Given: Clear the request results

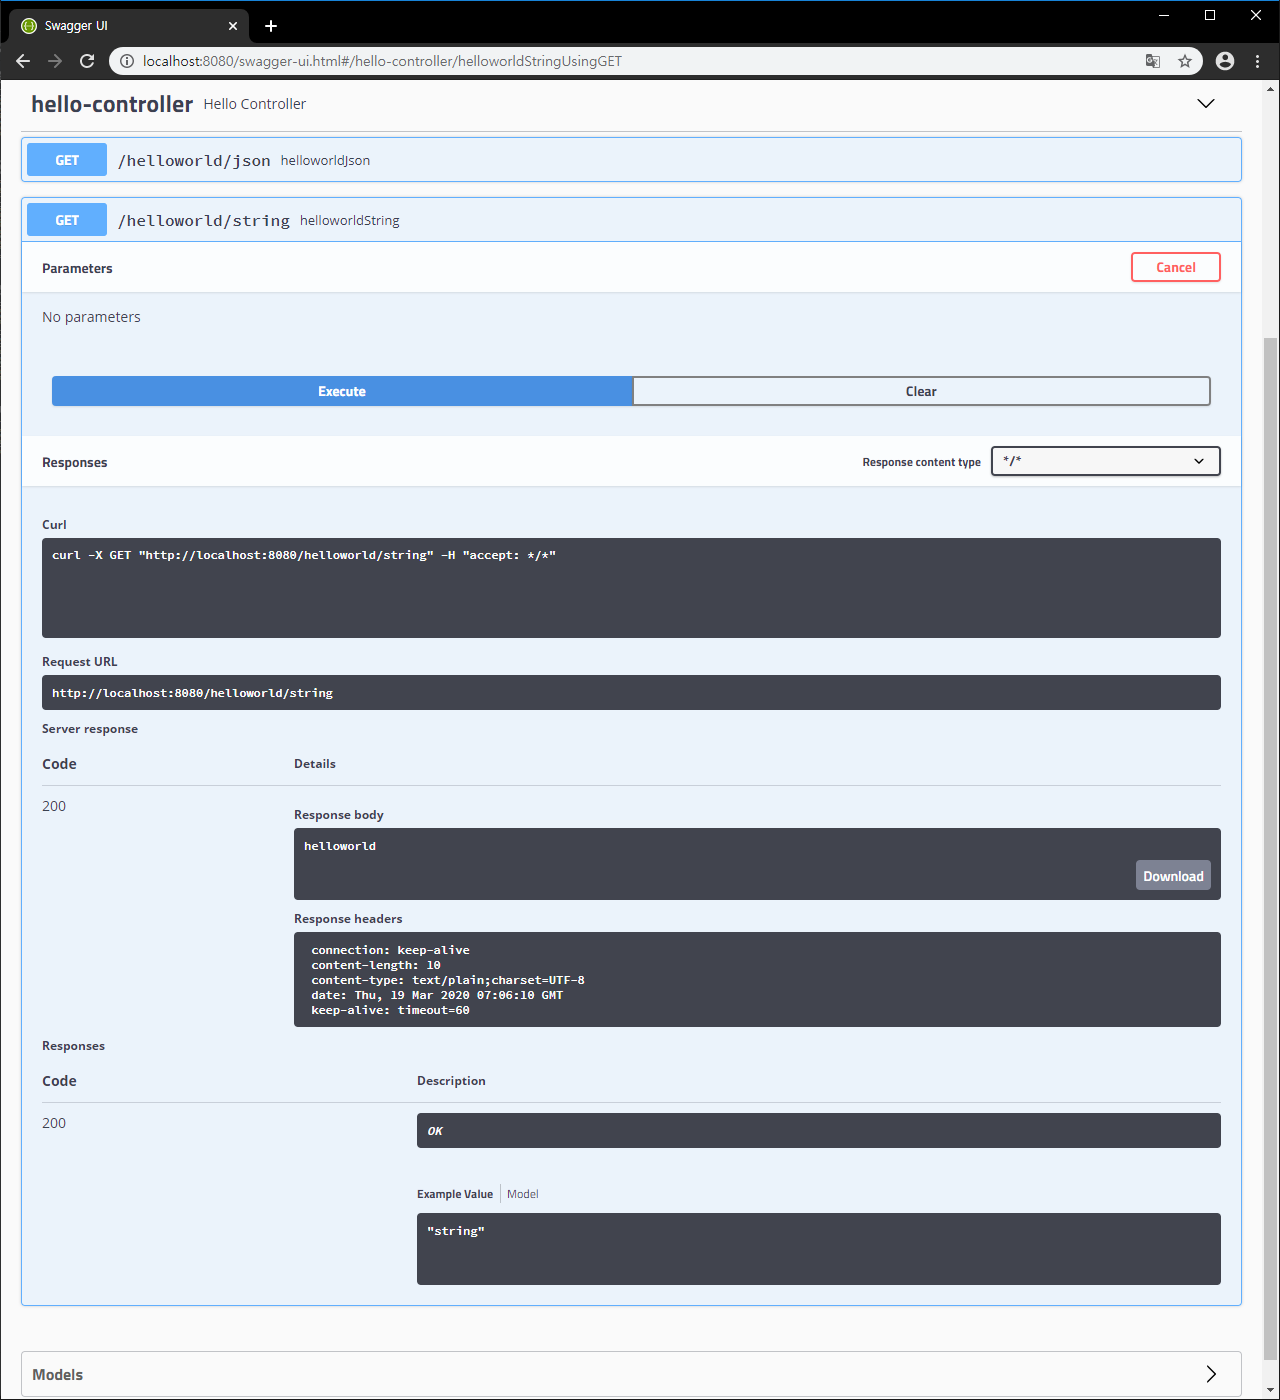Looking at the screenshot, I should pyautogui.click(x=921, y=391).
